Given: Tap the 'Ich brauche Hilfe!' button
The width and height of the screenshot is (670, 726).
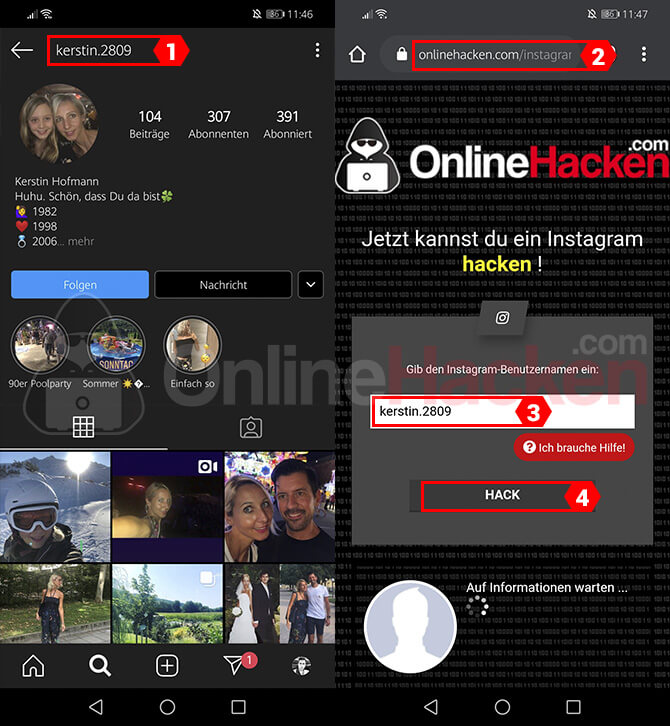Looking at the screenshot, I should pos(574,447).
